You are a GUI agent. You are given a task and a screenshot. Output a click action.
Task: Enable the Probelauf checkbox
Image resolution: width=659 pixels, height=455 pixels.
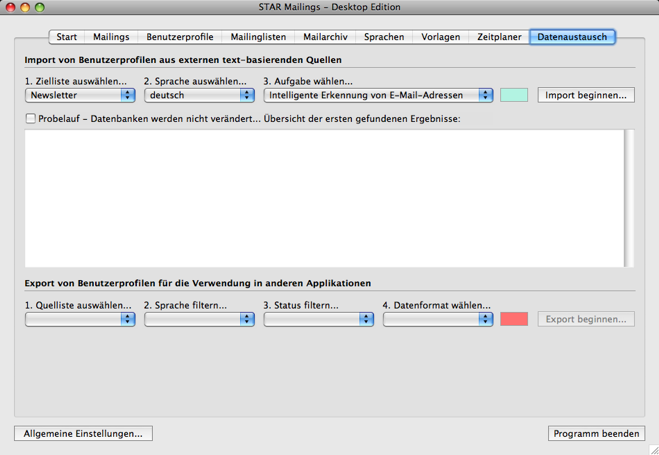tap(31, 118)
